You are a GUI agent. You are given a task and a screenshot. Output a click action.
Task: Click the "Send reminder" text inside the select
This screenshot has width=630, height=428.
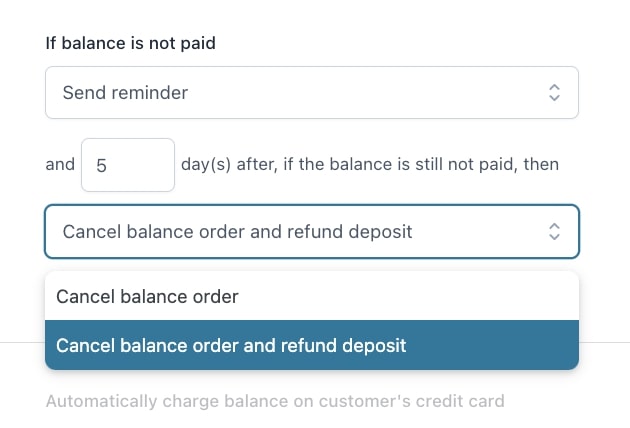125,93
